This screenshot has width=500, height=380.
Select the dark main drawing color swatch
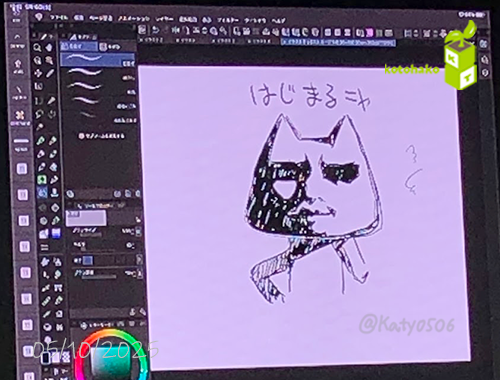click(x=46, y=359)
